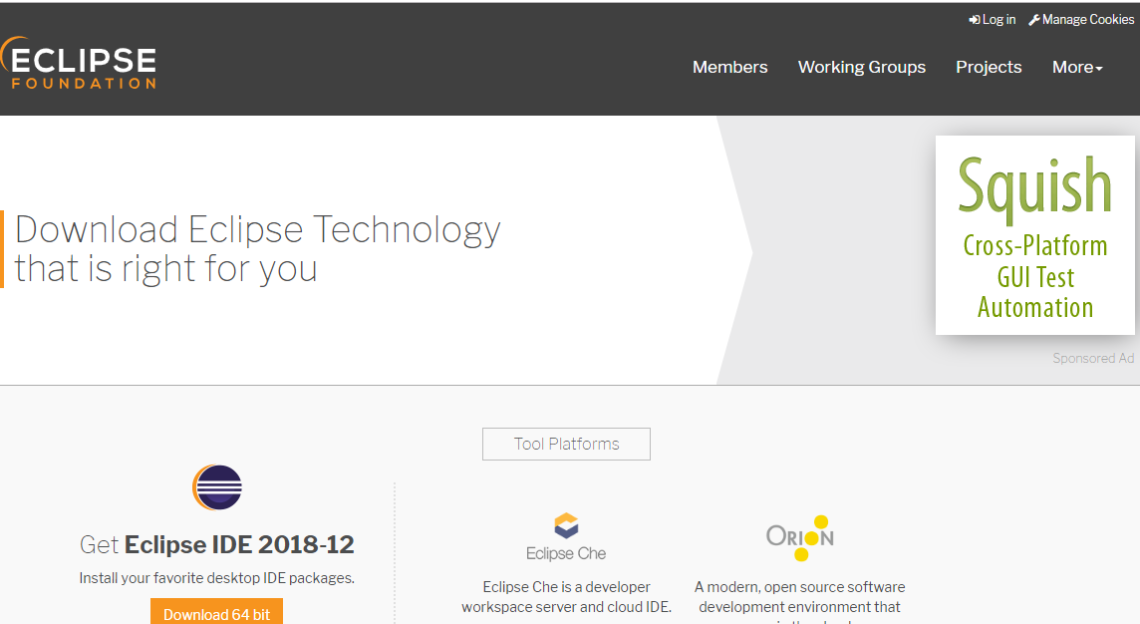
Task: Click the Sponsored Ad label
Action: 1093,358
